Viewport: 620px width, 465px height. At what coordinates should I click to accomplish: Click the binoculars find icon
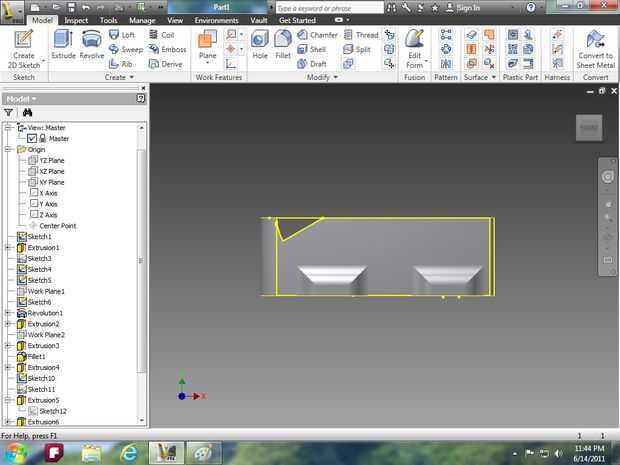coord(27,113)
